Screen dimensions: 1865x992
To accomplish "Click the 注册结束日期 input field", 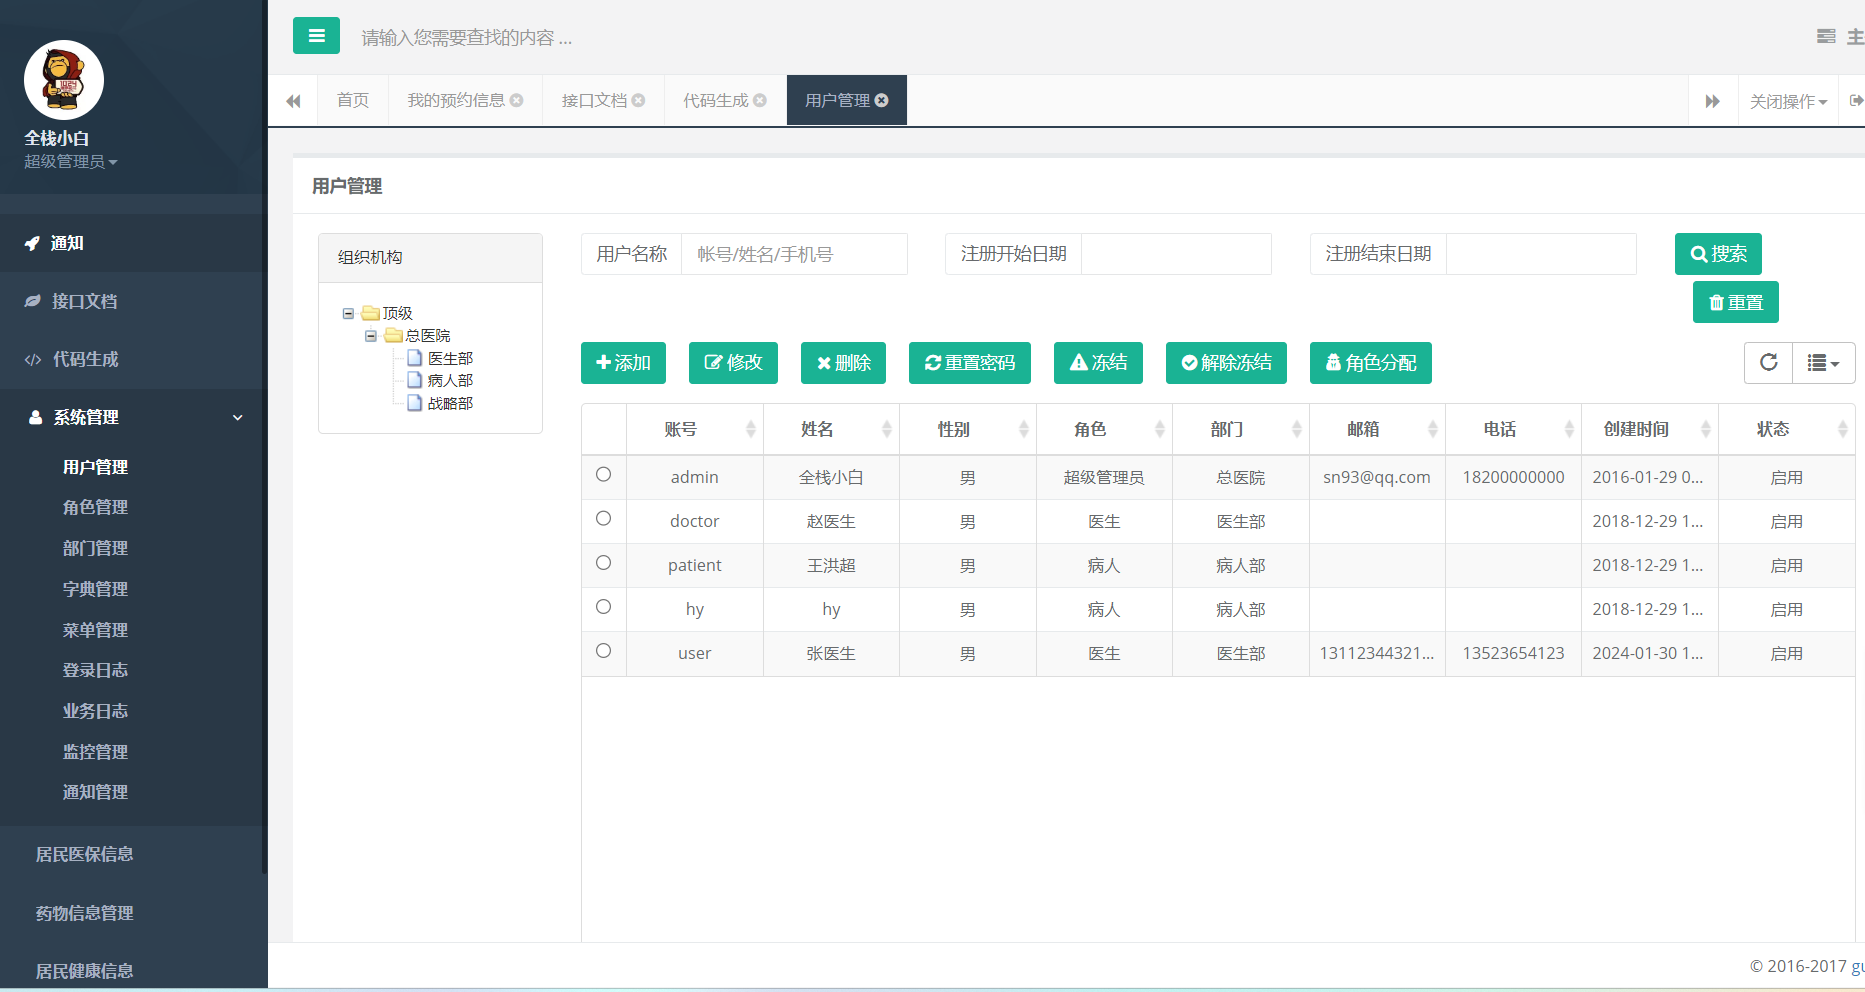I will 1541,254.
